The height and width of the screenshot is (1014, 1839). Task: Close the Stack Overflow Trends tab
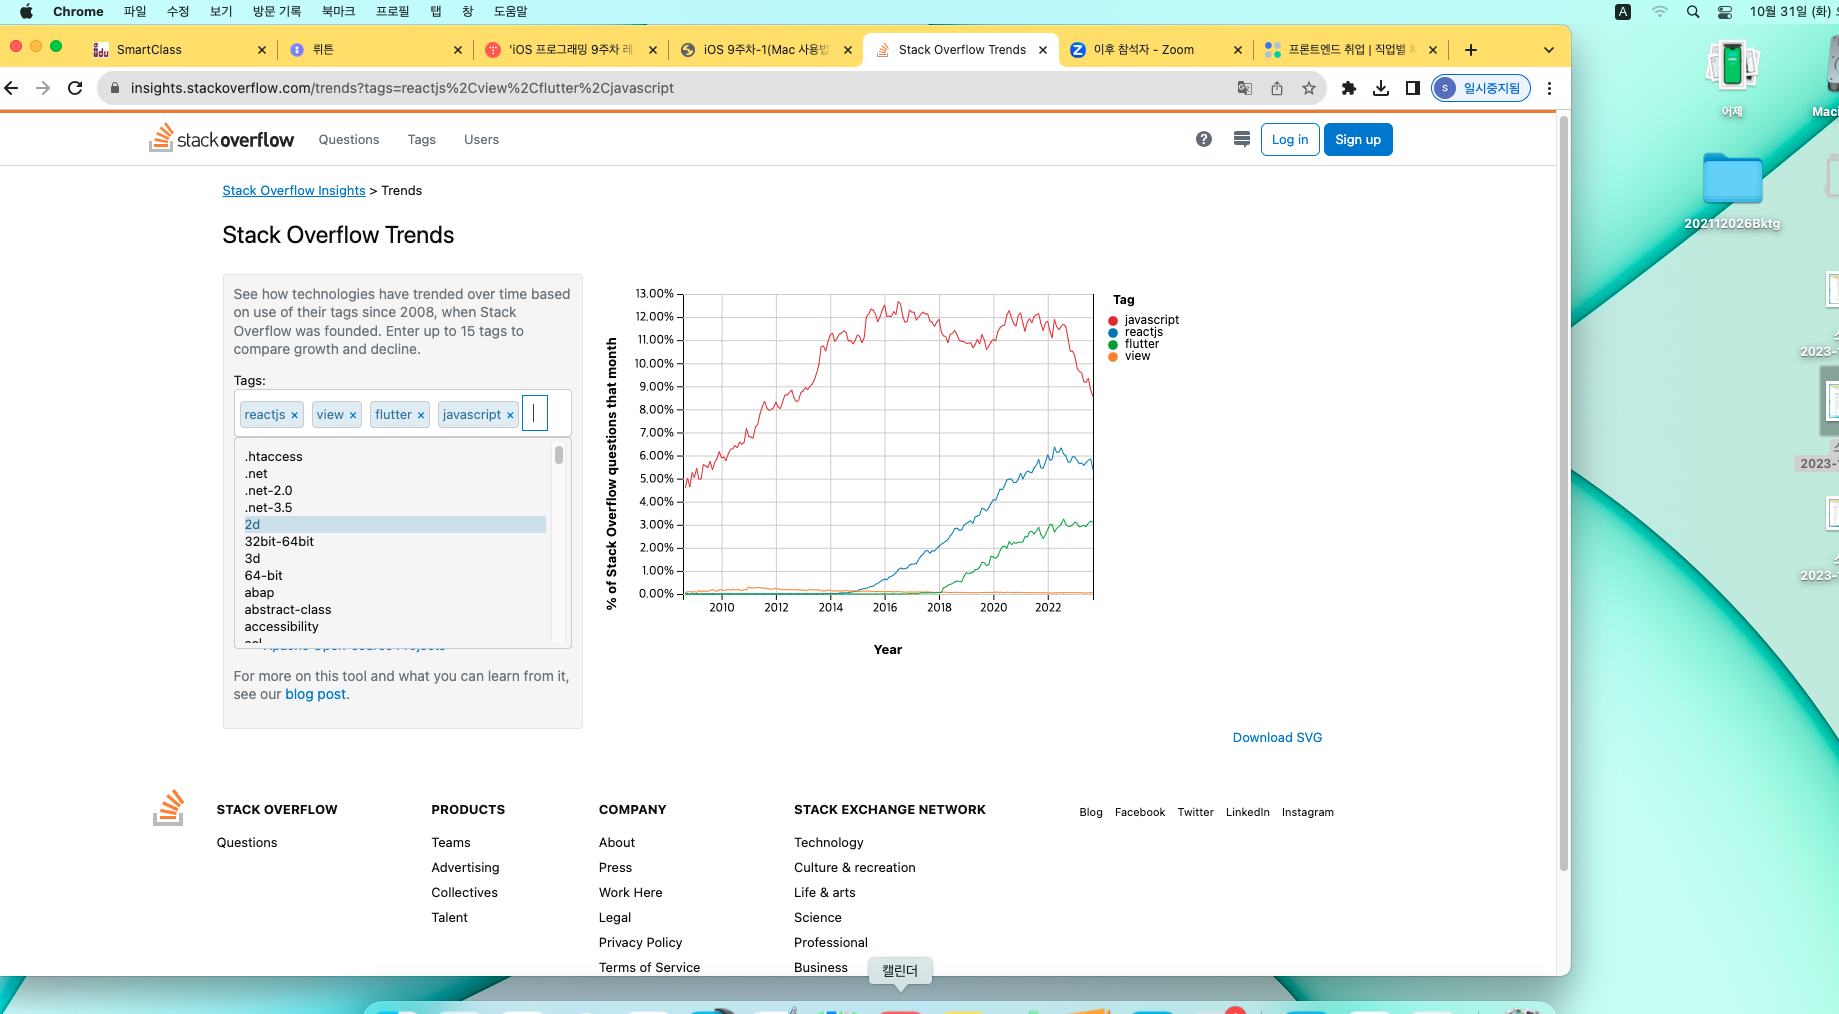[1043, 50]
